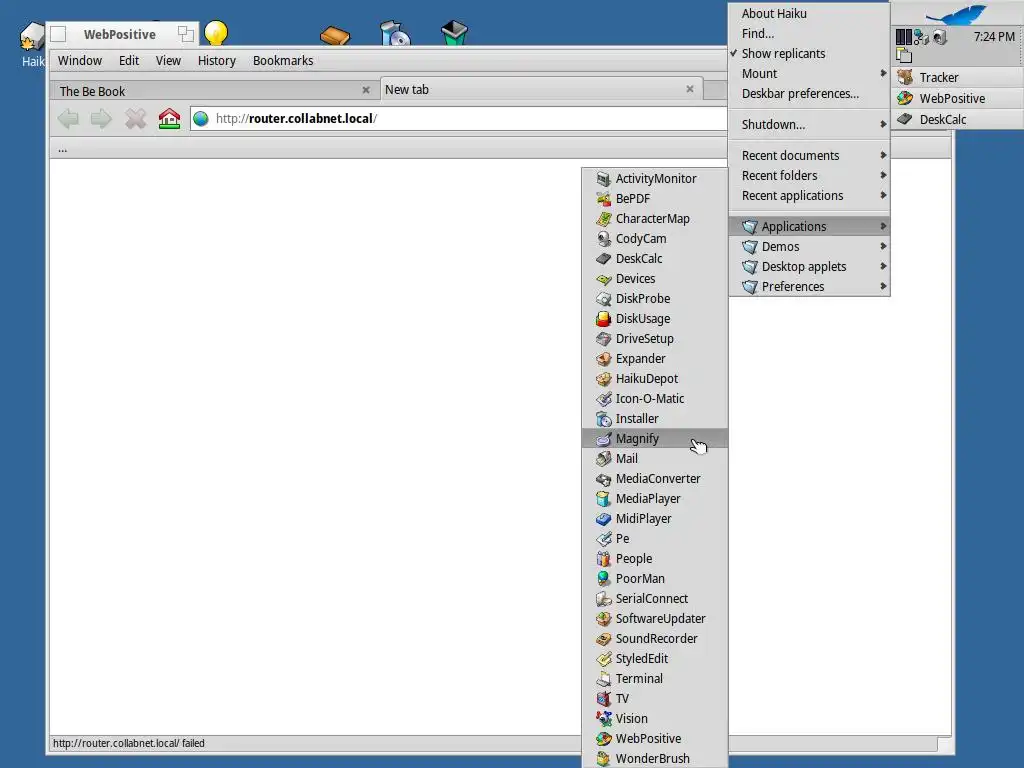This screenshot has width=1024, height=768.
Task: Launch DriveSetup
Action: [x=654, y=338]
